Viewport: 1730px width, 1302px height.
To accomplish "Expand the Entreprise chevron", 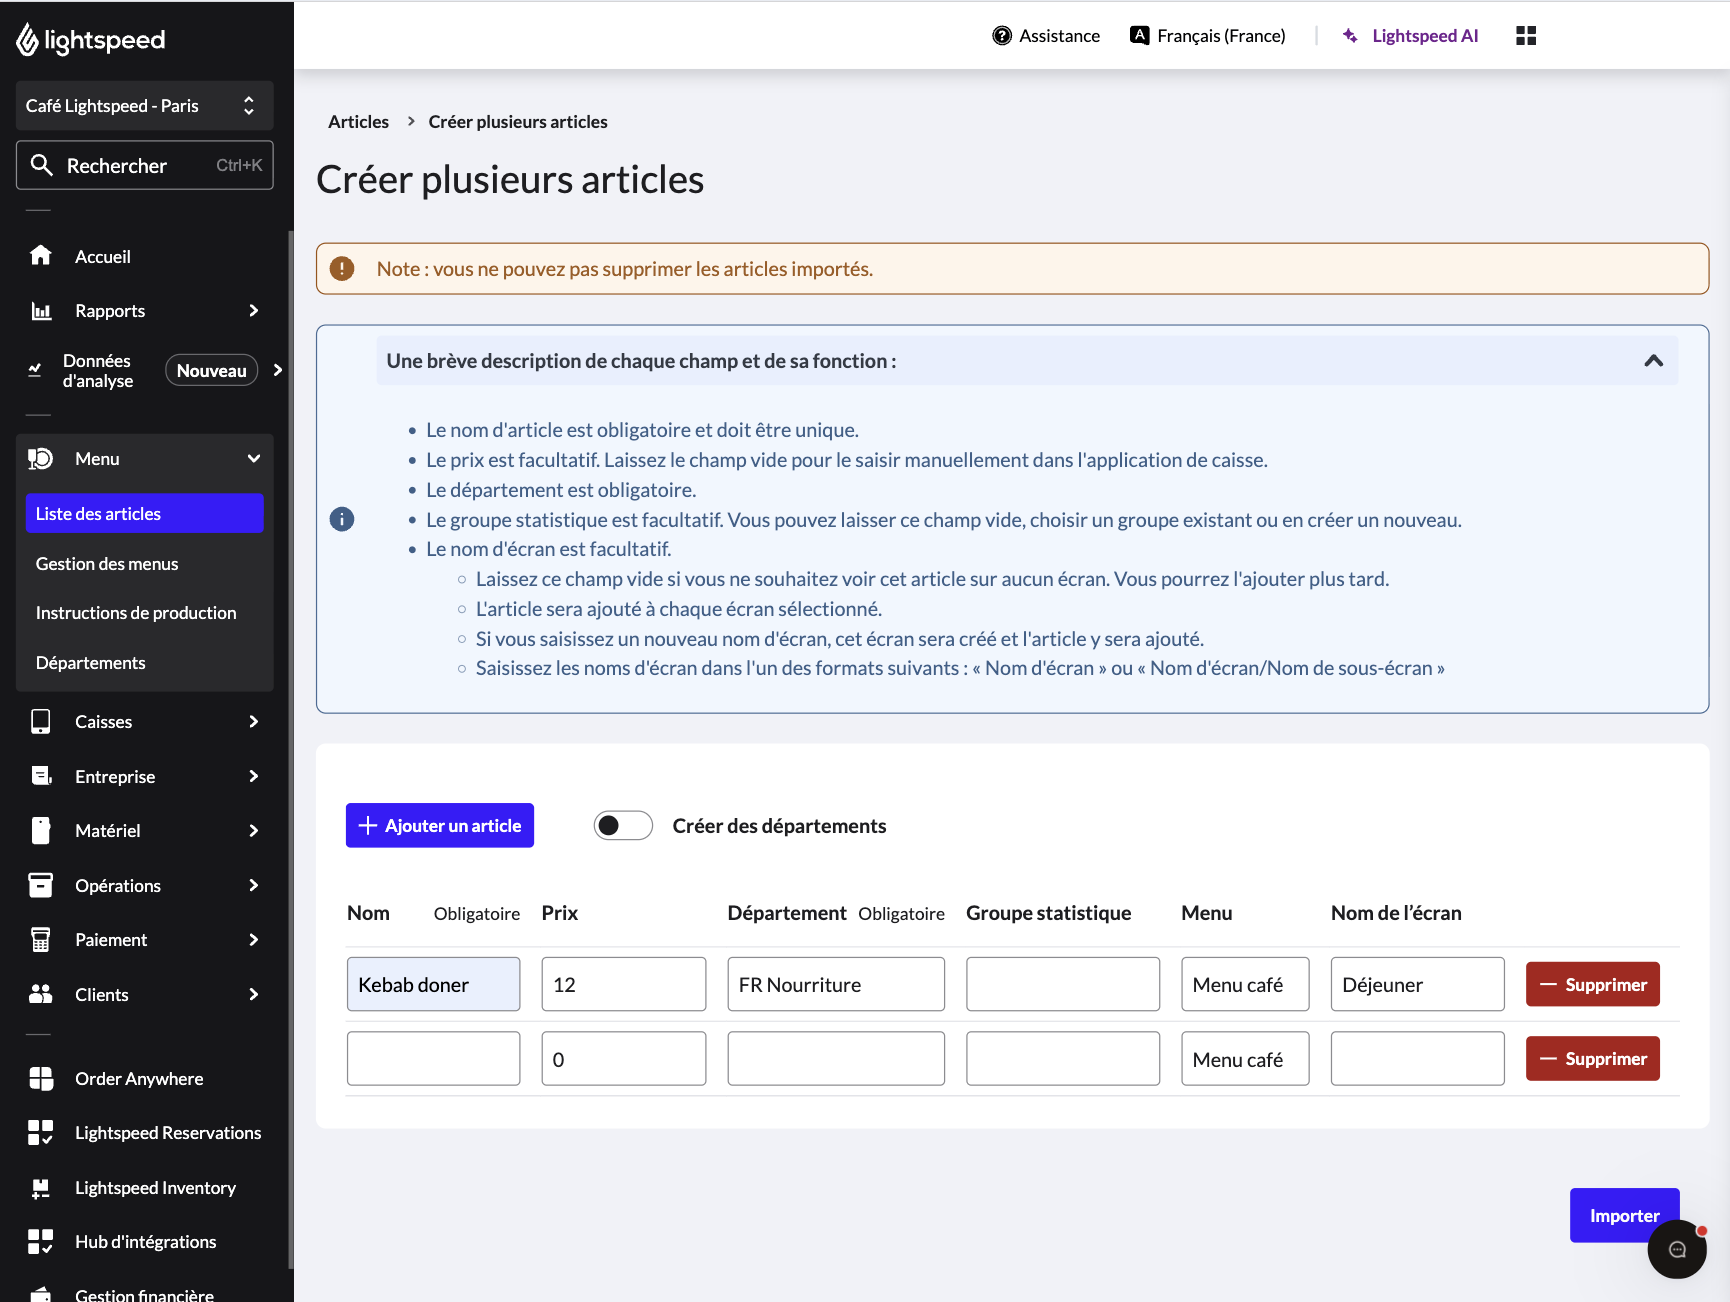I will click(x=254, y=776).
